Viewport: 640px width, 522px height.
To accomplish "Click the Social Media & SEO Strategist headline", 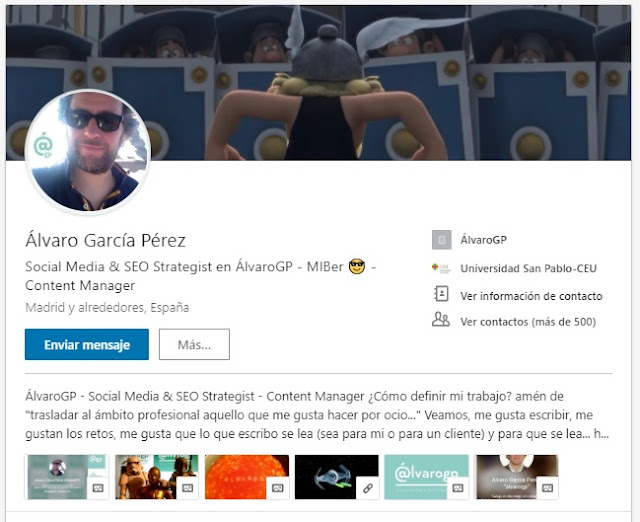I will point(200,276).
